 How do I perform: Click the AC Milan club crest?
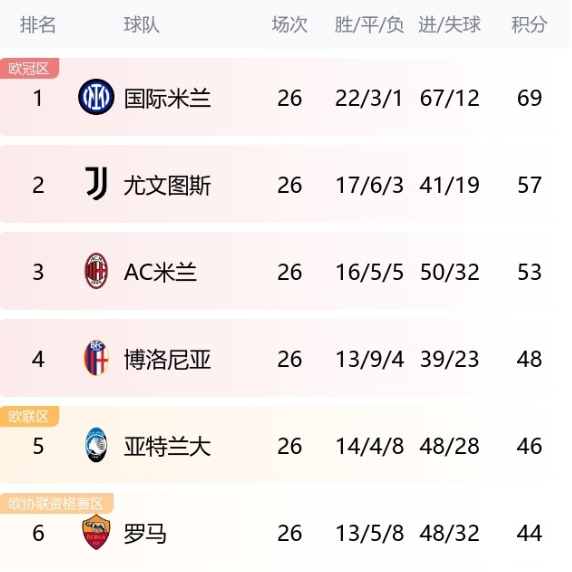[x=96, y=271]
